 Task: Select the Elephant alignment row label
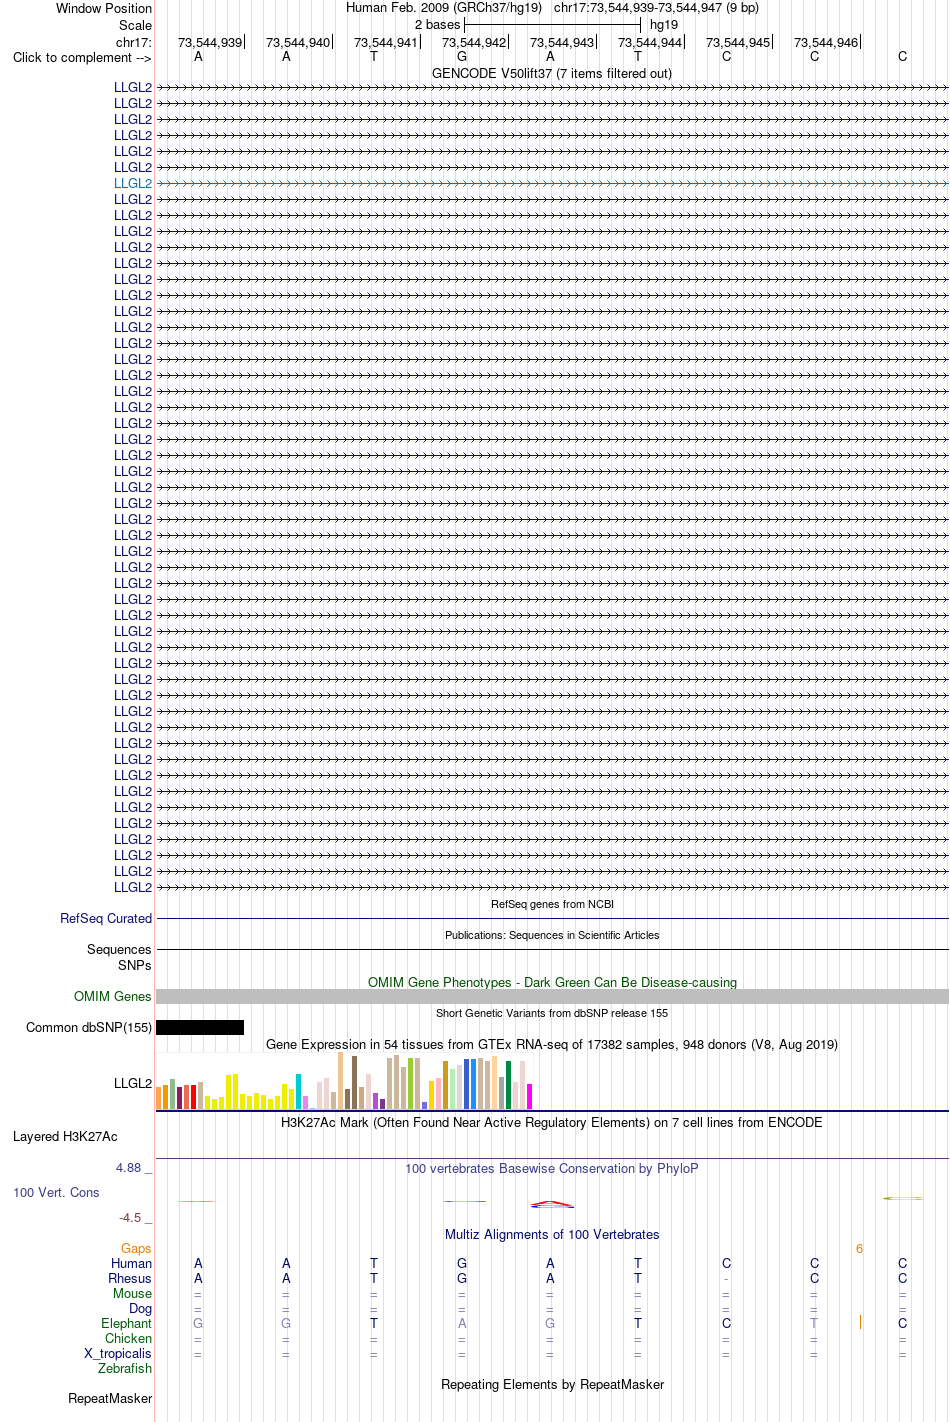point(126,1323)
